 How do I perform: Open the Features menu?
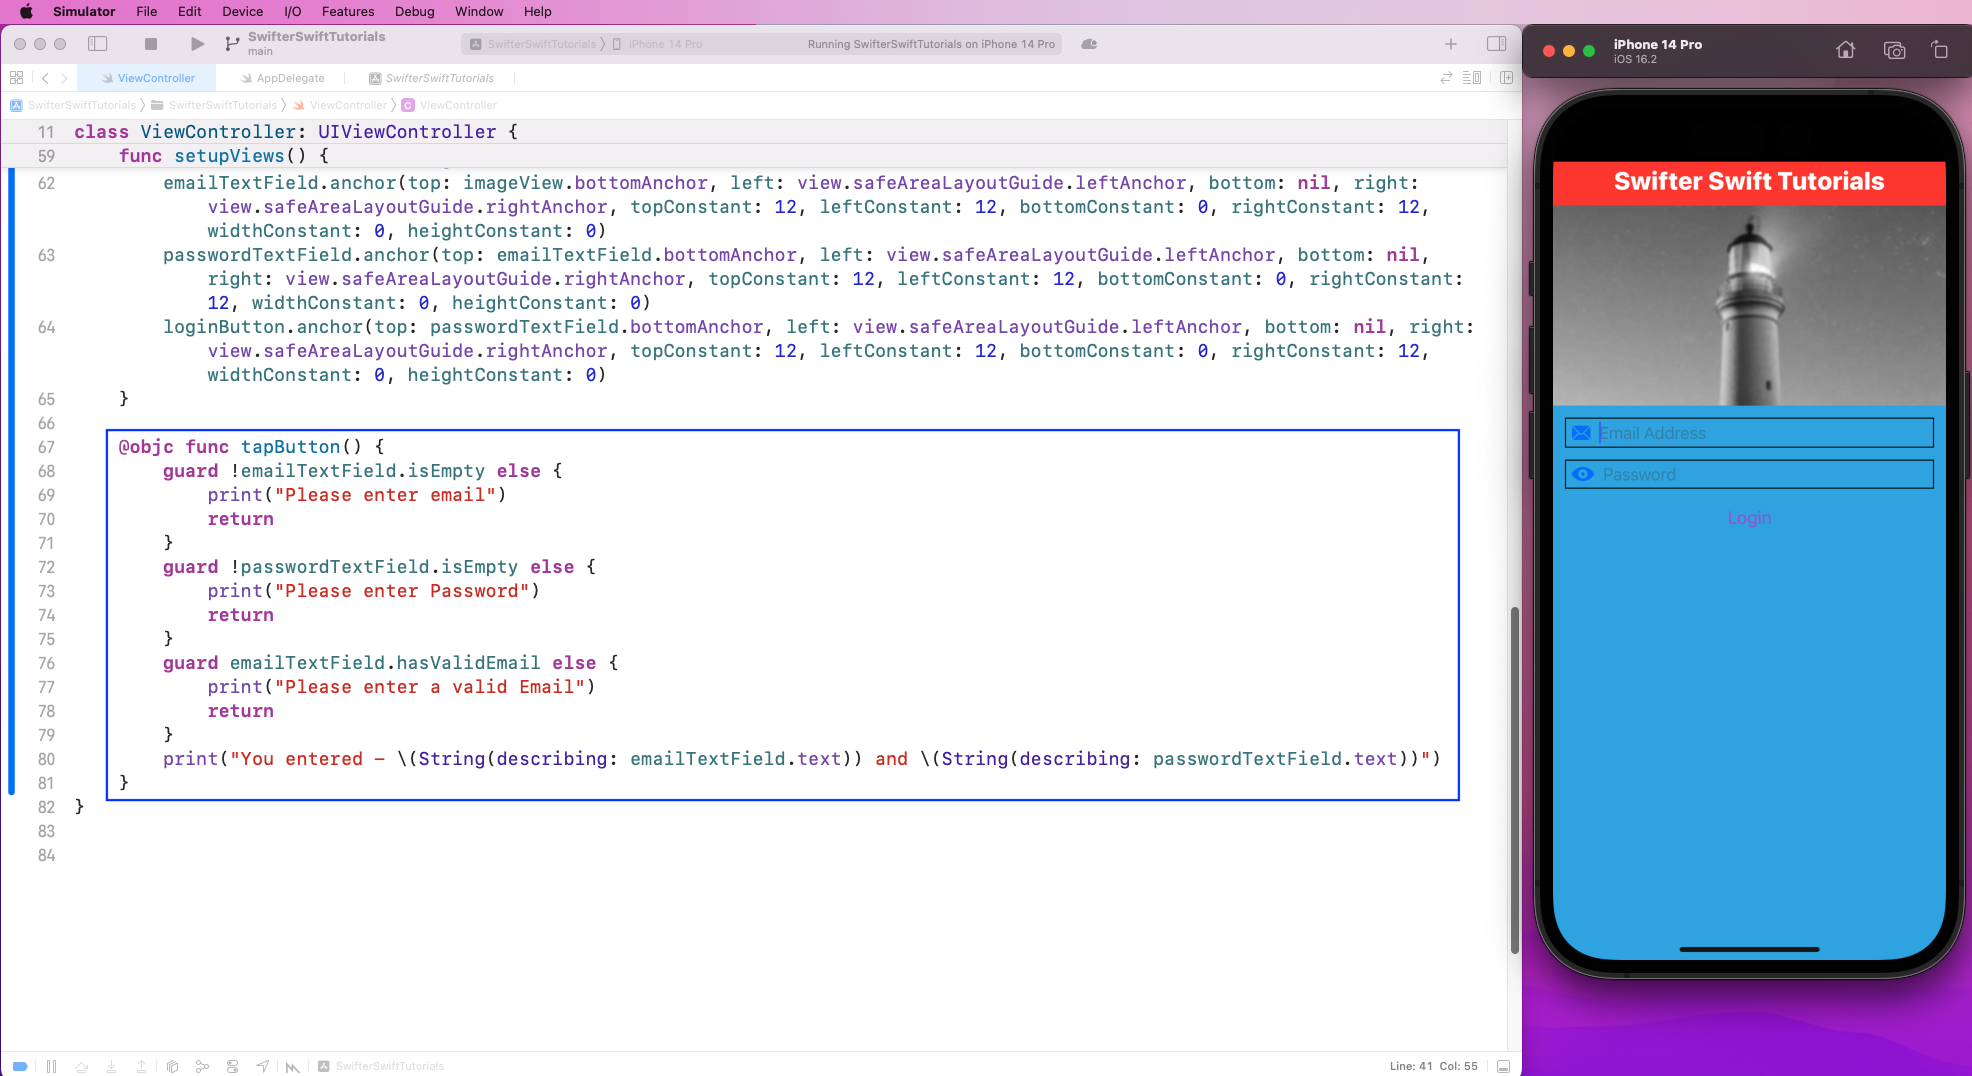(348, 11)
